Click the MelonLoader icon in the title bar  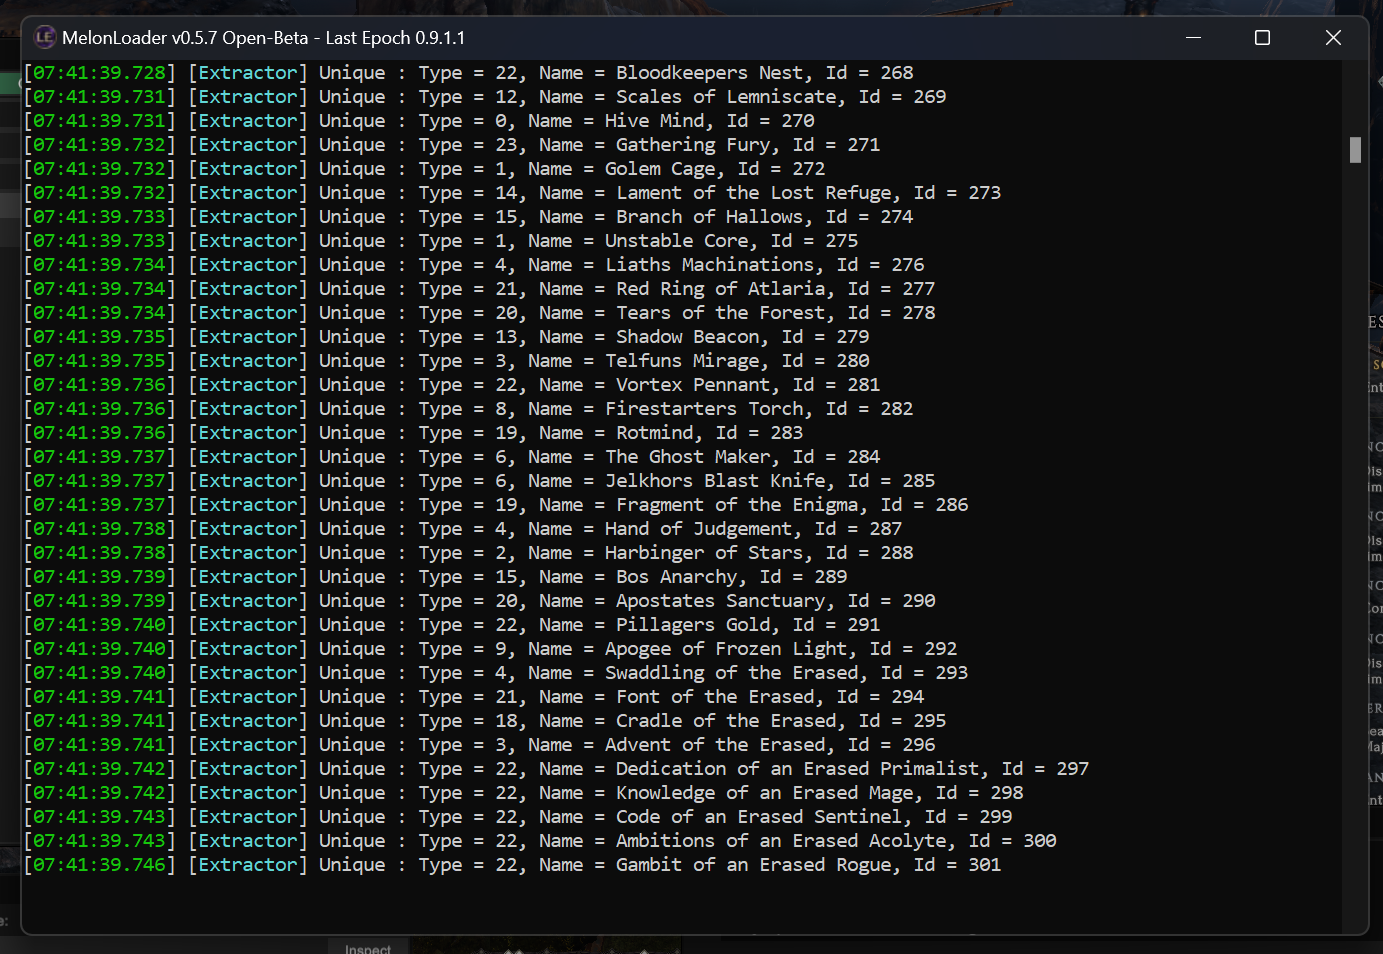(x=45, y=38)
